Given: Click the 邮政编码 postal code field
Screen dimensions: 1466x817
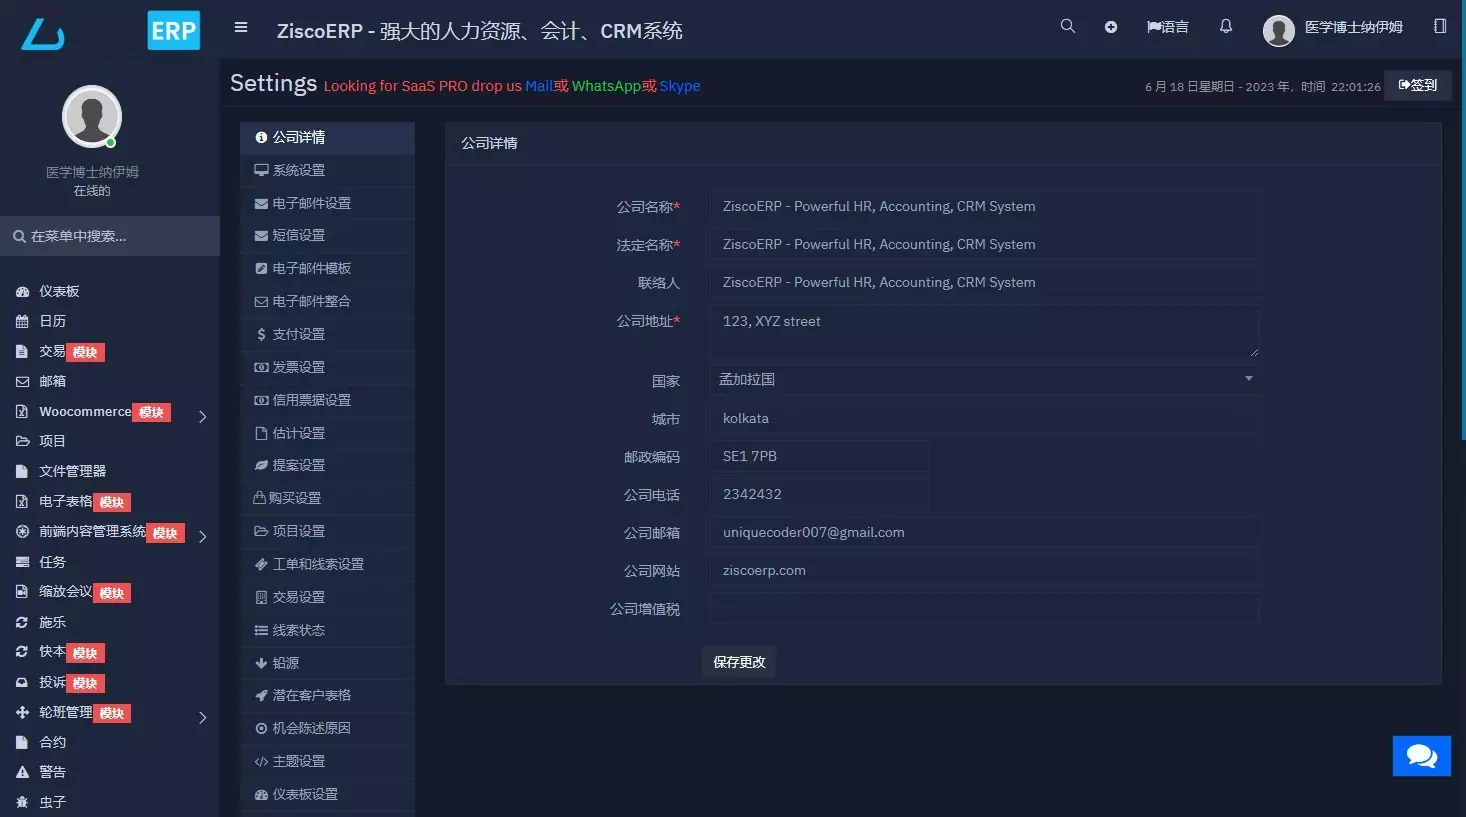Looking at the screenshot, I should click(x=819, y=456).
